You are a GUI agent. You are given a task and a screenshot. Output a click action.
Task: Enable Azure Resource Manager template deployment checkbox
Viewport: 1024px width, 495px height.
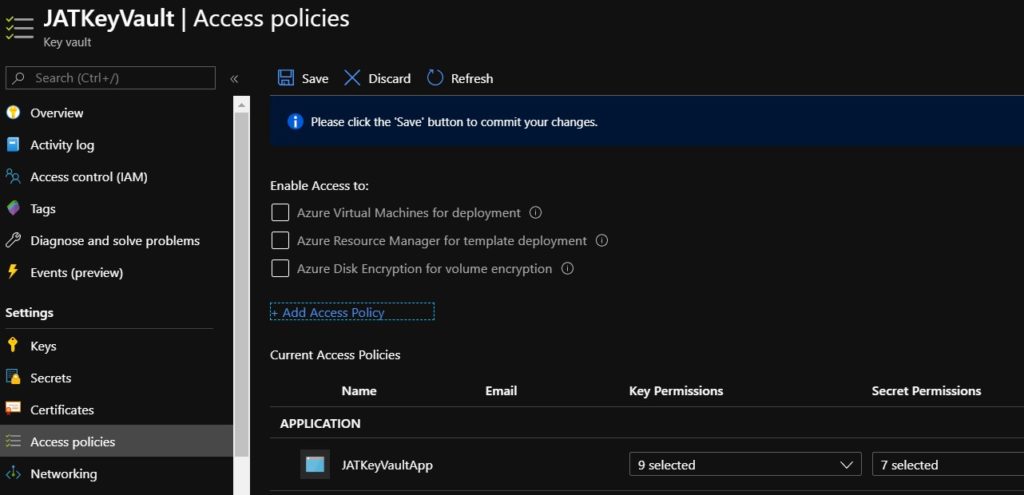280,240
